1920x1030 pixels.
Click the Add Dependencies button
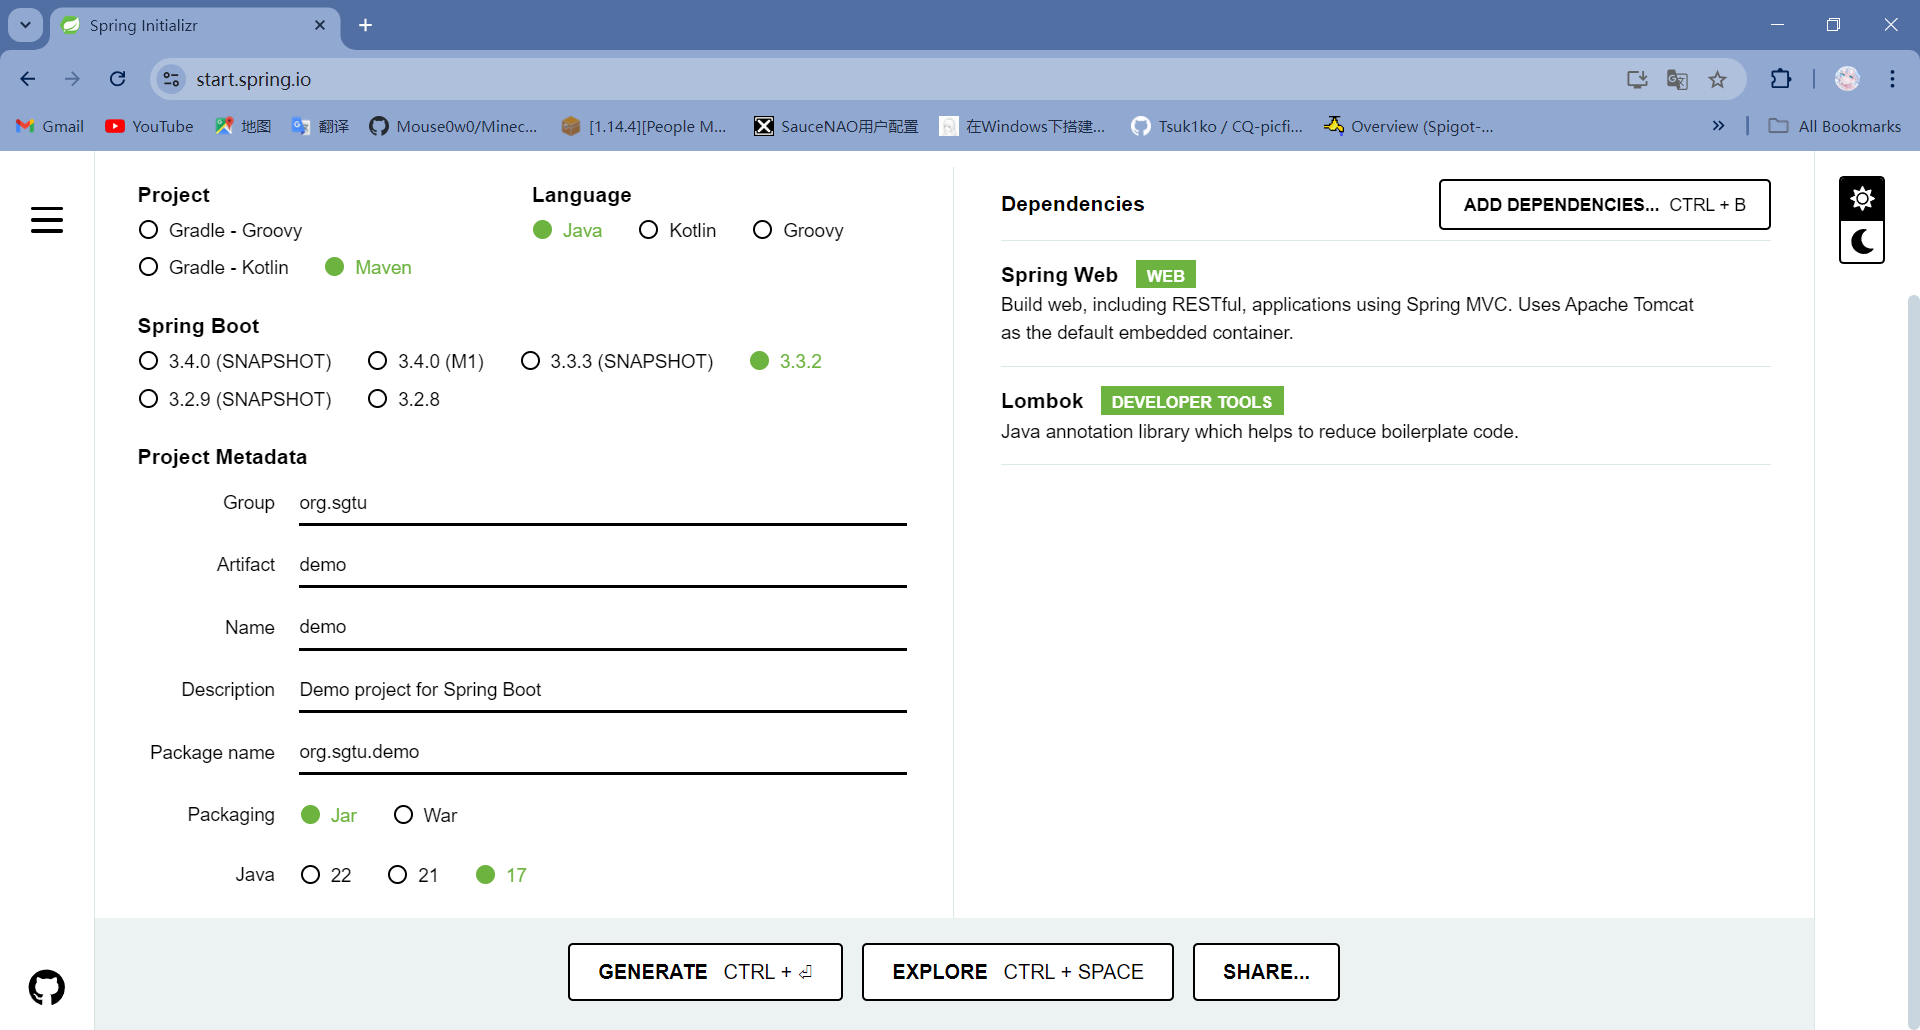tap(1604, 204)
